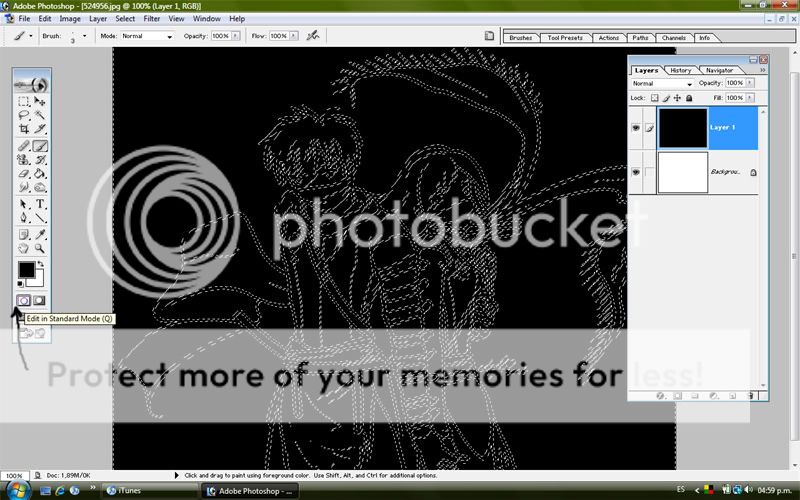
Task: Enable airbrush in the options bar
Action: click(x=313, y=36)
